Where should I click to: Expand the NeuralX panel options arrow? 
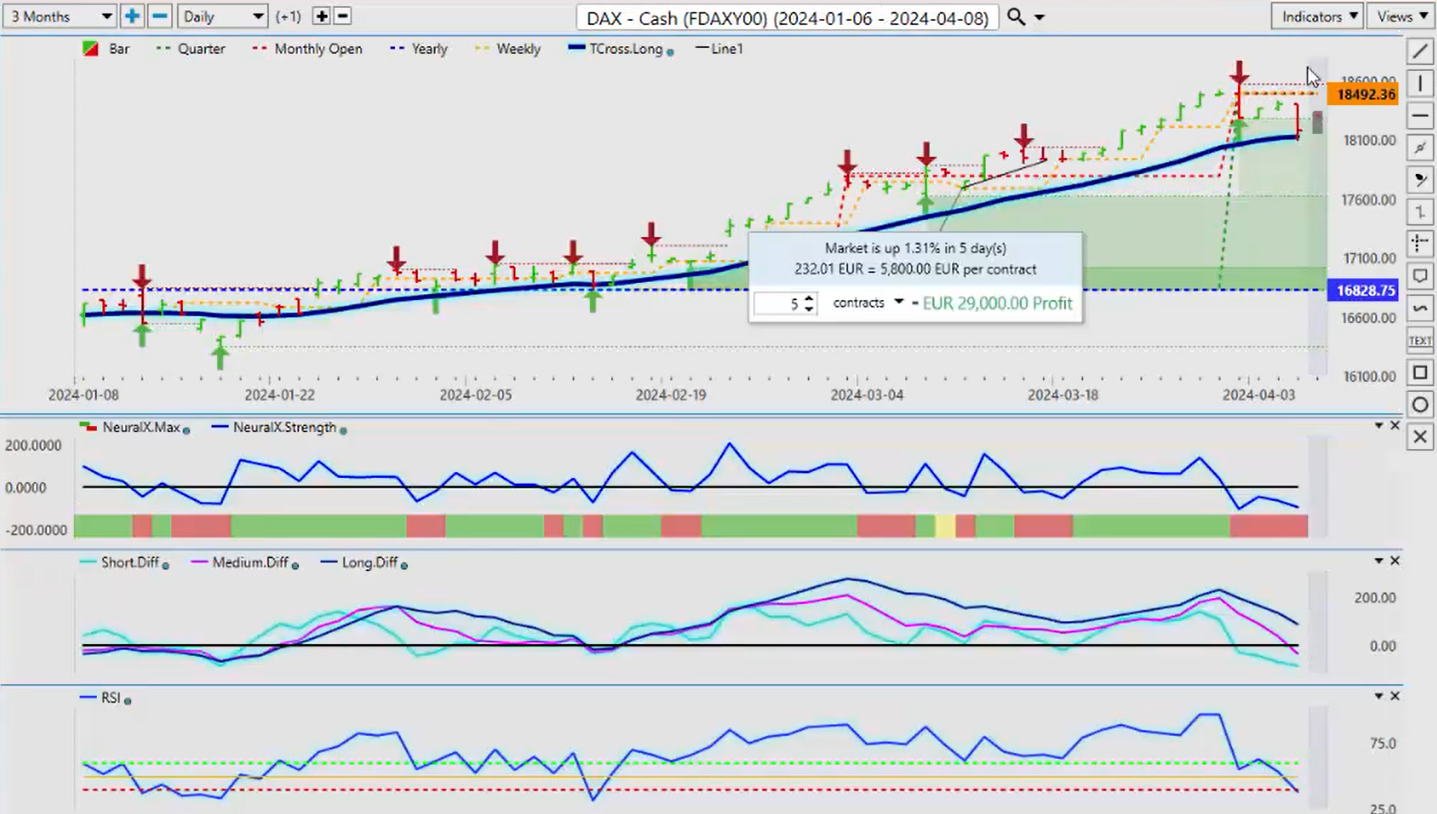1379,426
